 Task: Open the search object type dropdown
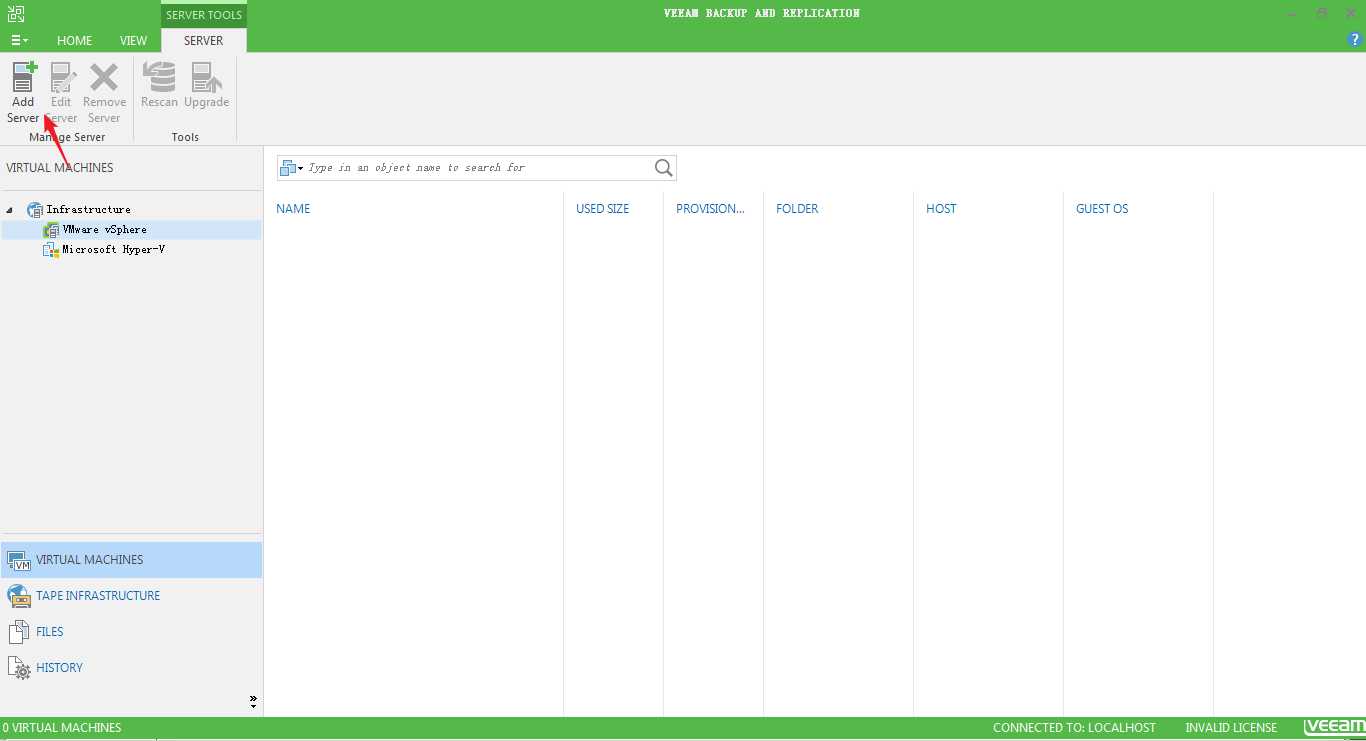point(292,168)
